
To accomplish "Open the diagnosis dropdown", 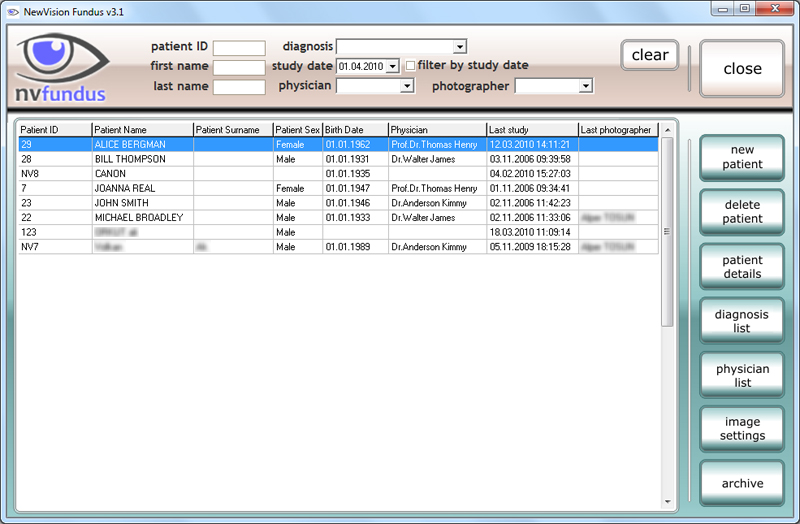I will click(x=460, y=46).
